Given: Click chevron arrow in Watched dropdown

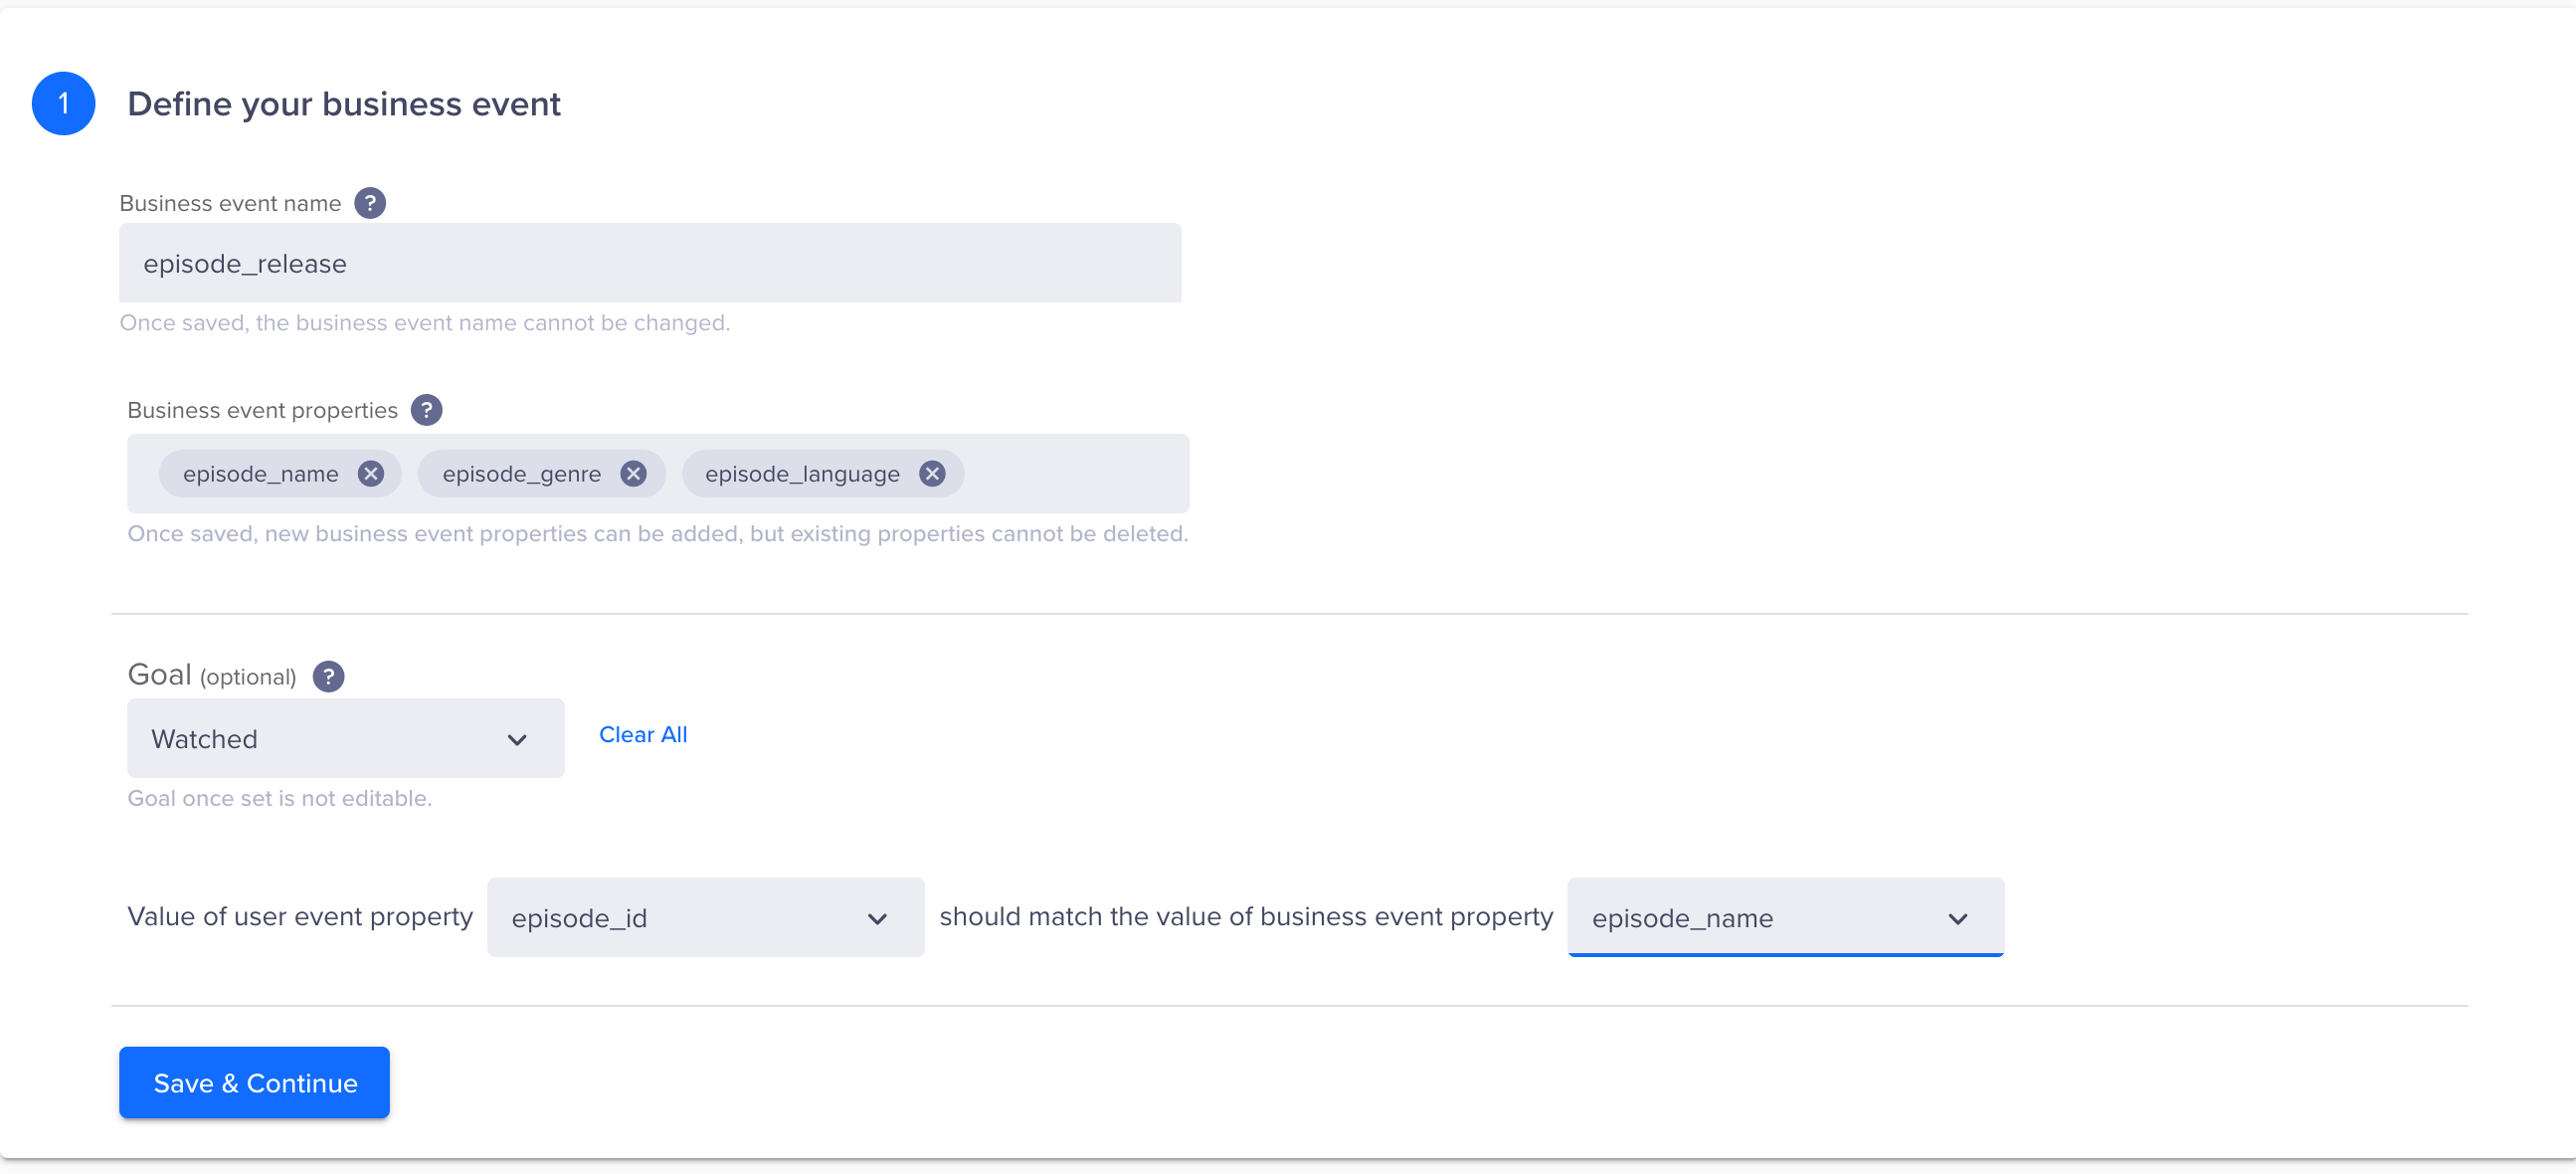Looking at the screenshot, I should 517,740.
